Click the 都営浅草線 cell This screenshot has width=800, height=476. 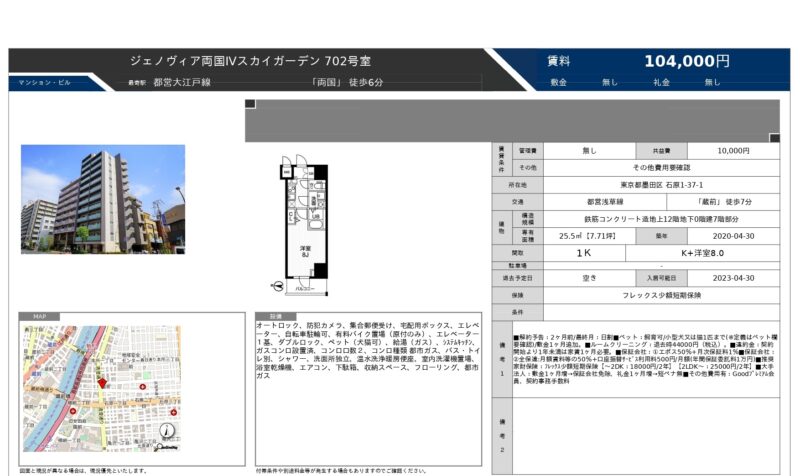605,202
